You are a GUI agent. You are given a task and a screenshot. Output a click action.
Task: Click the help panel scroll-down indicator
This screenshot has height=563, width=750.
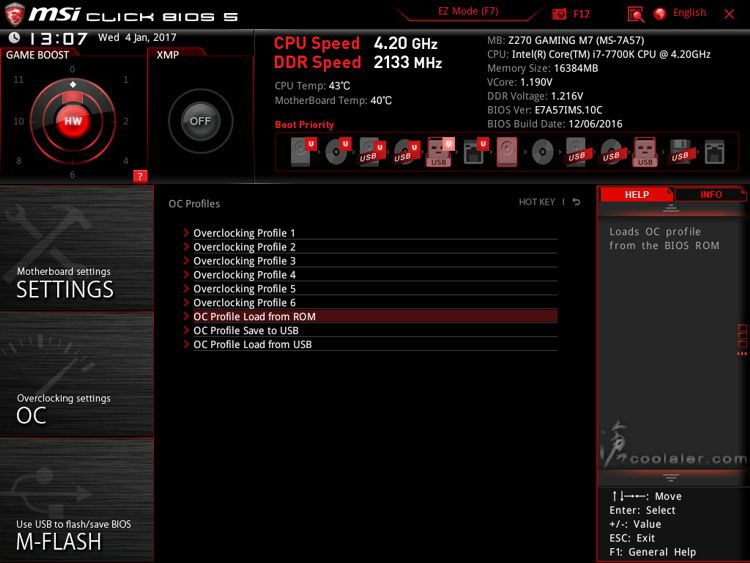tap(671, 477)
